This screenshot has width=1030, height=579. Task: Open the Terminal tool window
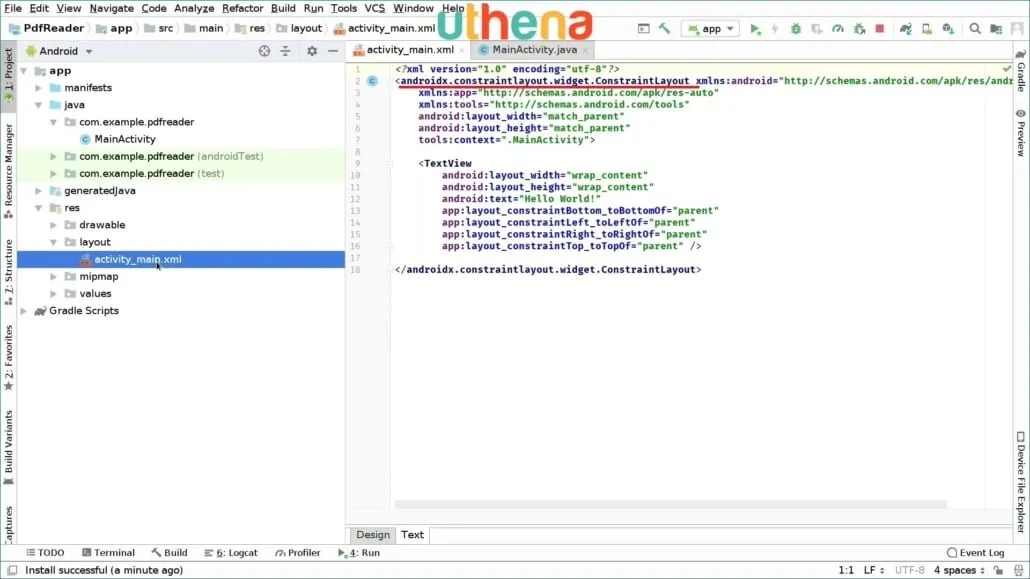tap(108, 553)
